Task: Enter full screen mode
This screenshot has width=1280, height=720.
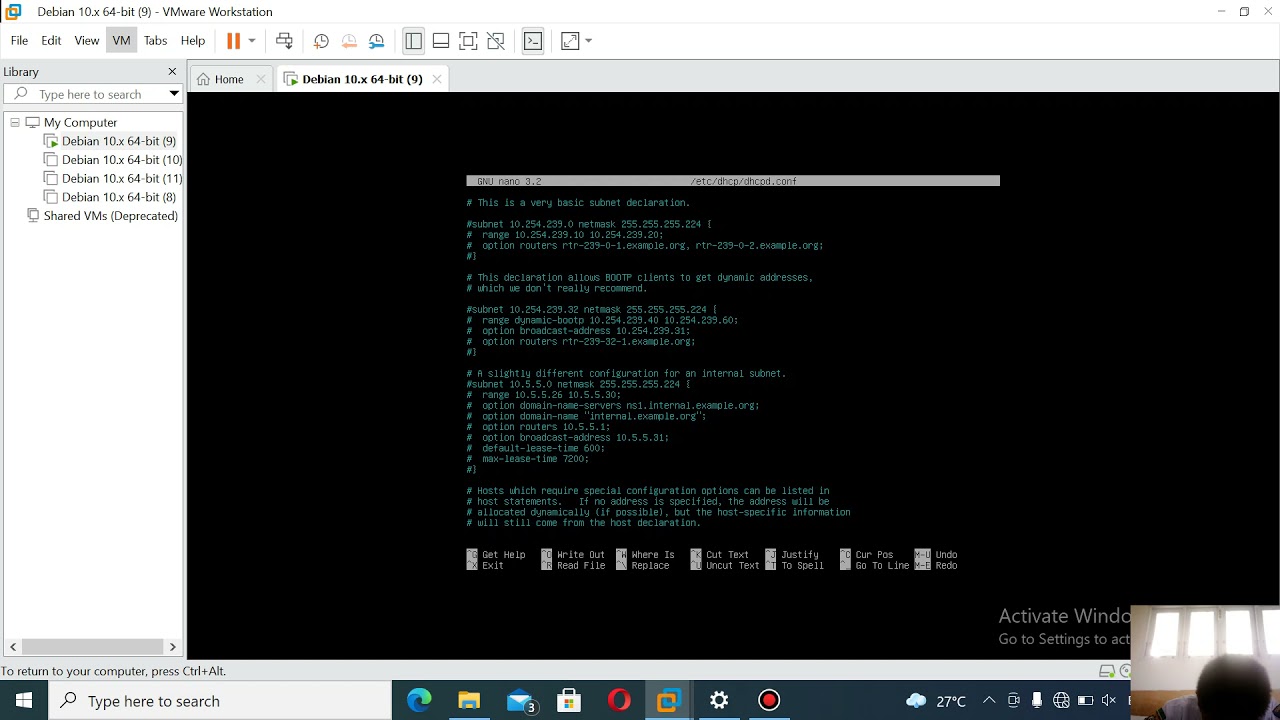Action: point(468,41)
